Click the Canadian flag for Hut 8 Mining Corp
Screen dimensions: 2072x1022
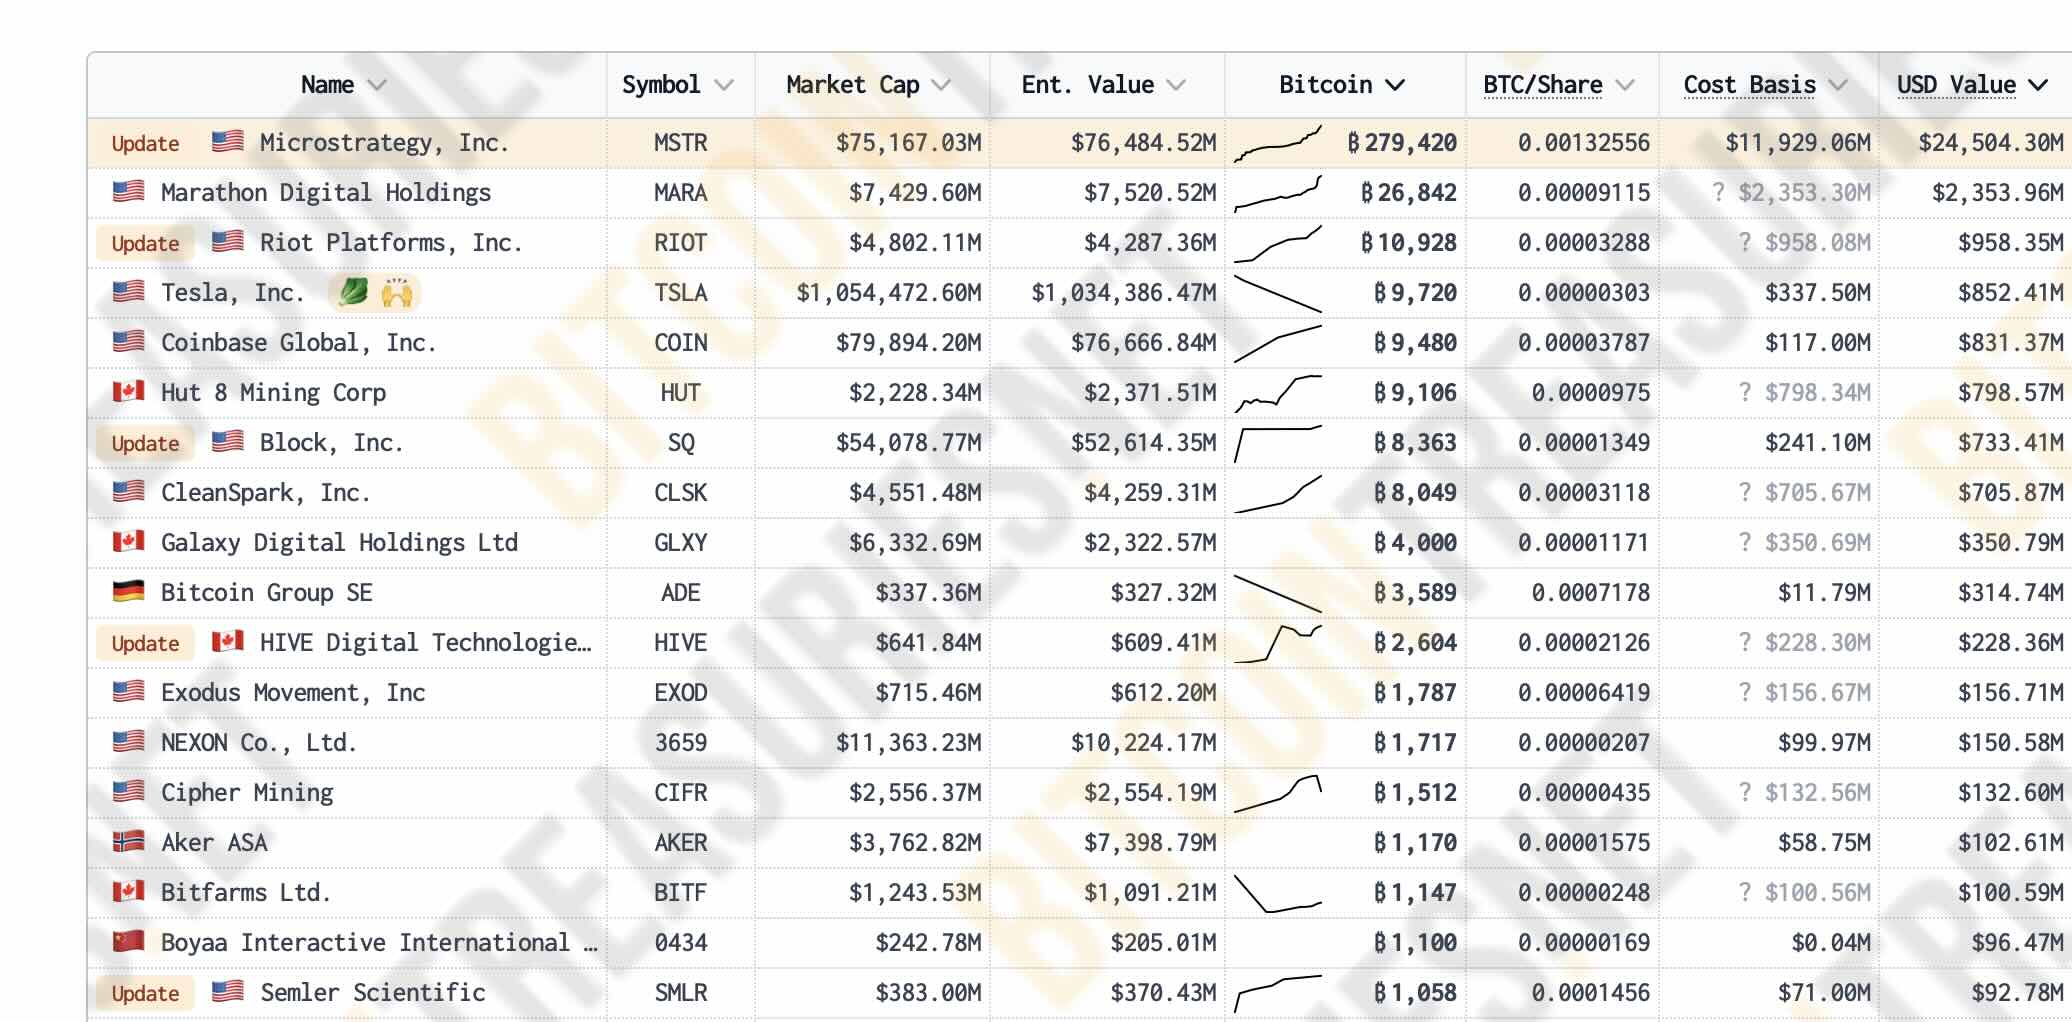pos(128,391)
